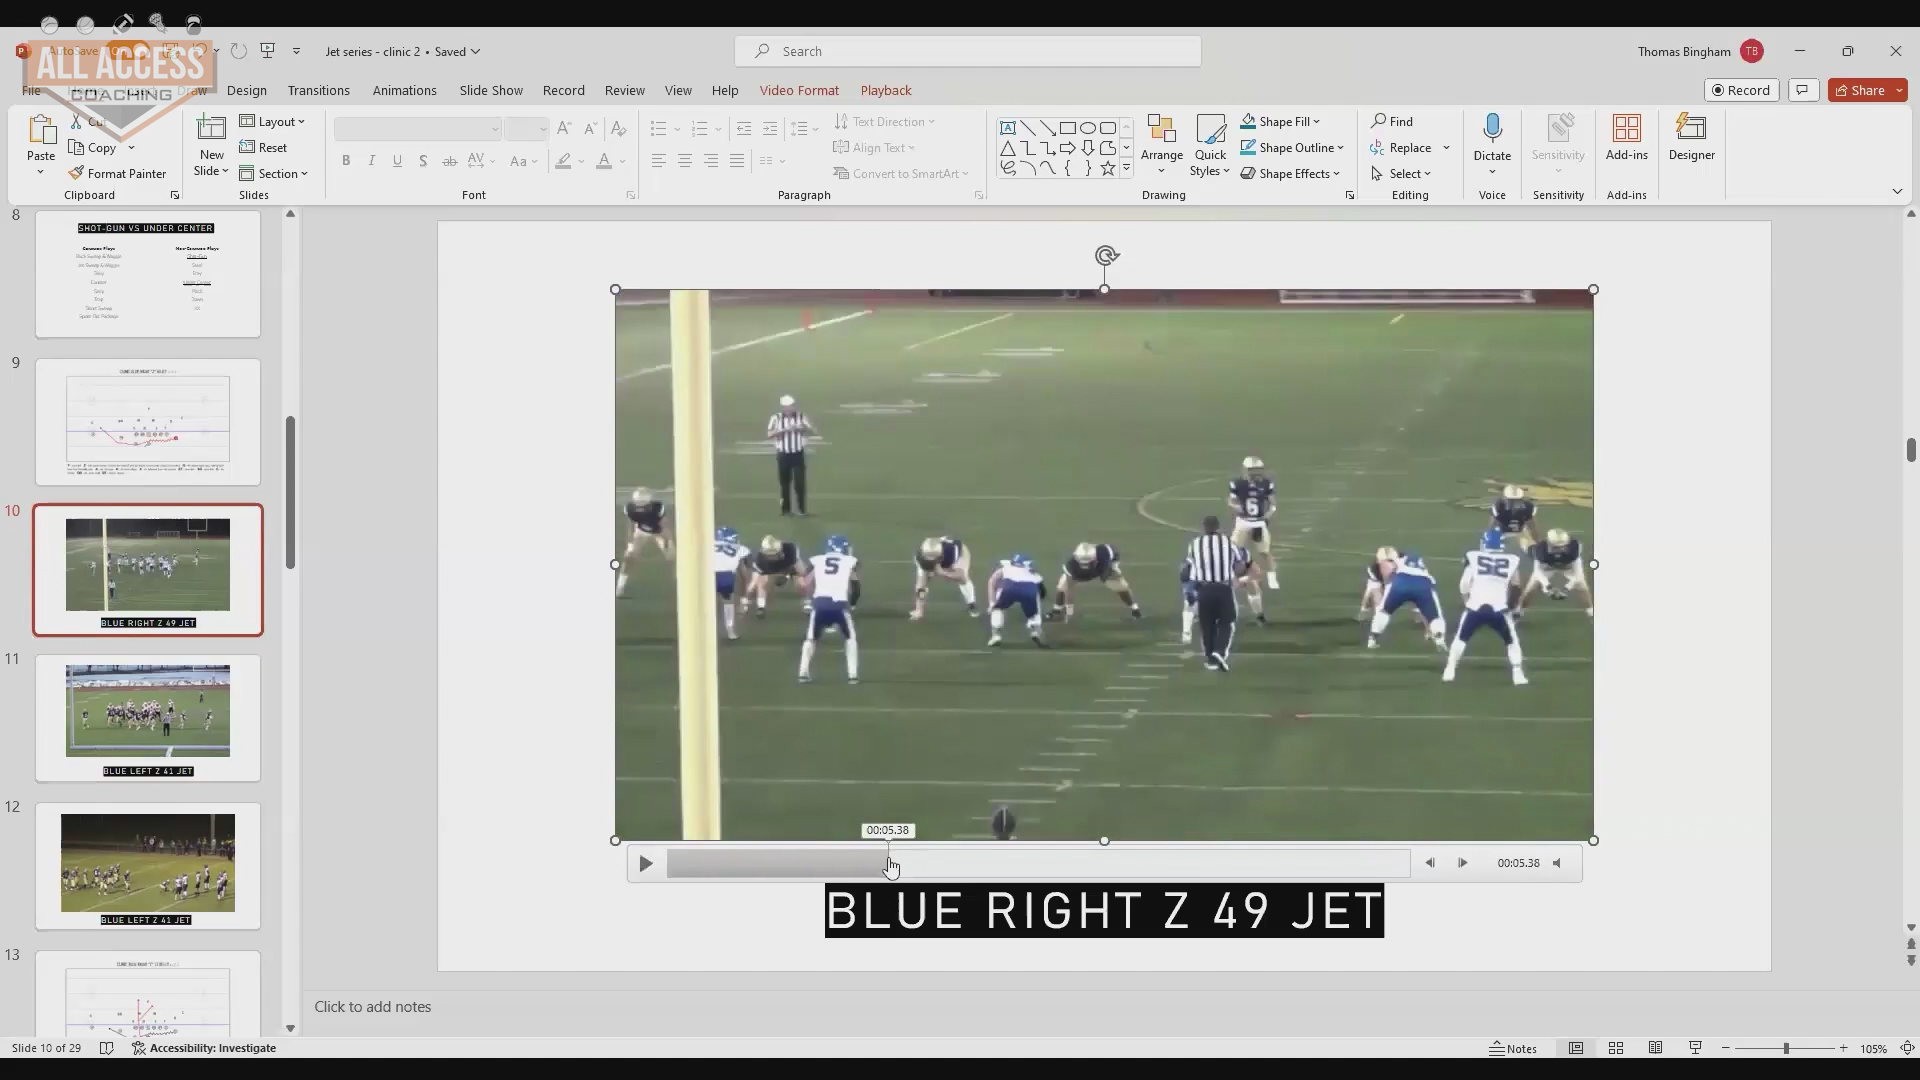The height and width of the screenshot is (1080, 1920).
Task: Center the text alignment
Action: (684, 160)
